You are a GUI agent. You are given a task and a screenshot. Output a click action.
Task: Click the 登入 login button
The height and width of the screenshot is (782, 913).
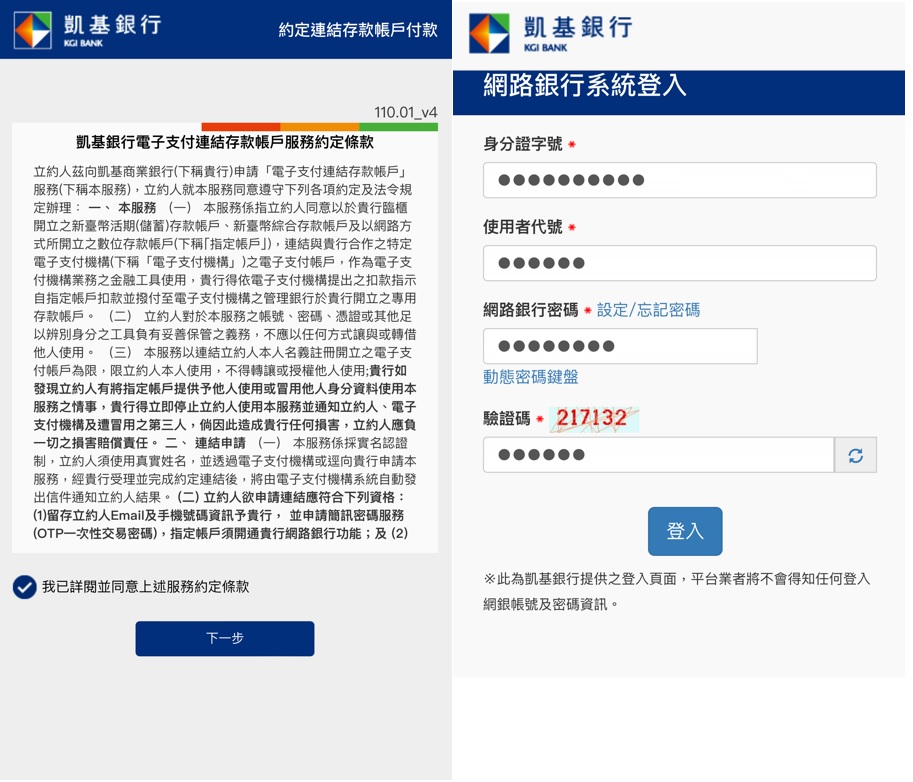(x=685, y=531)
